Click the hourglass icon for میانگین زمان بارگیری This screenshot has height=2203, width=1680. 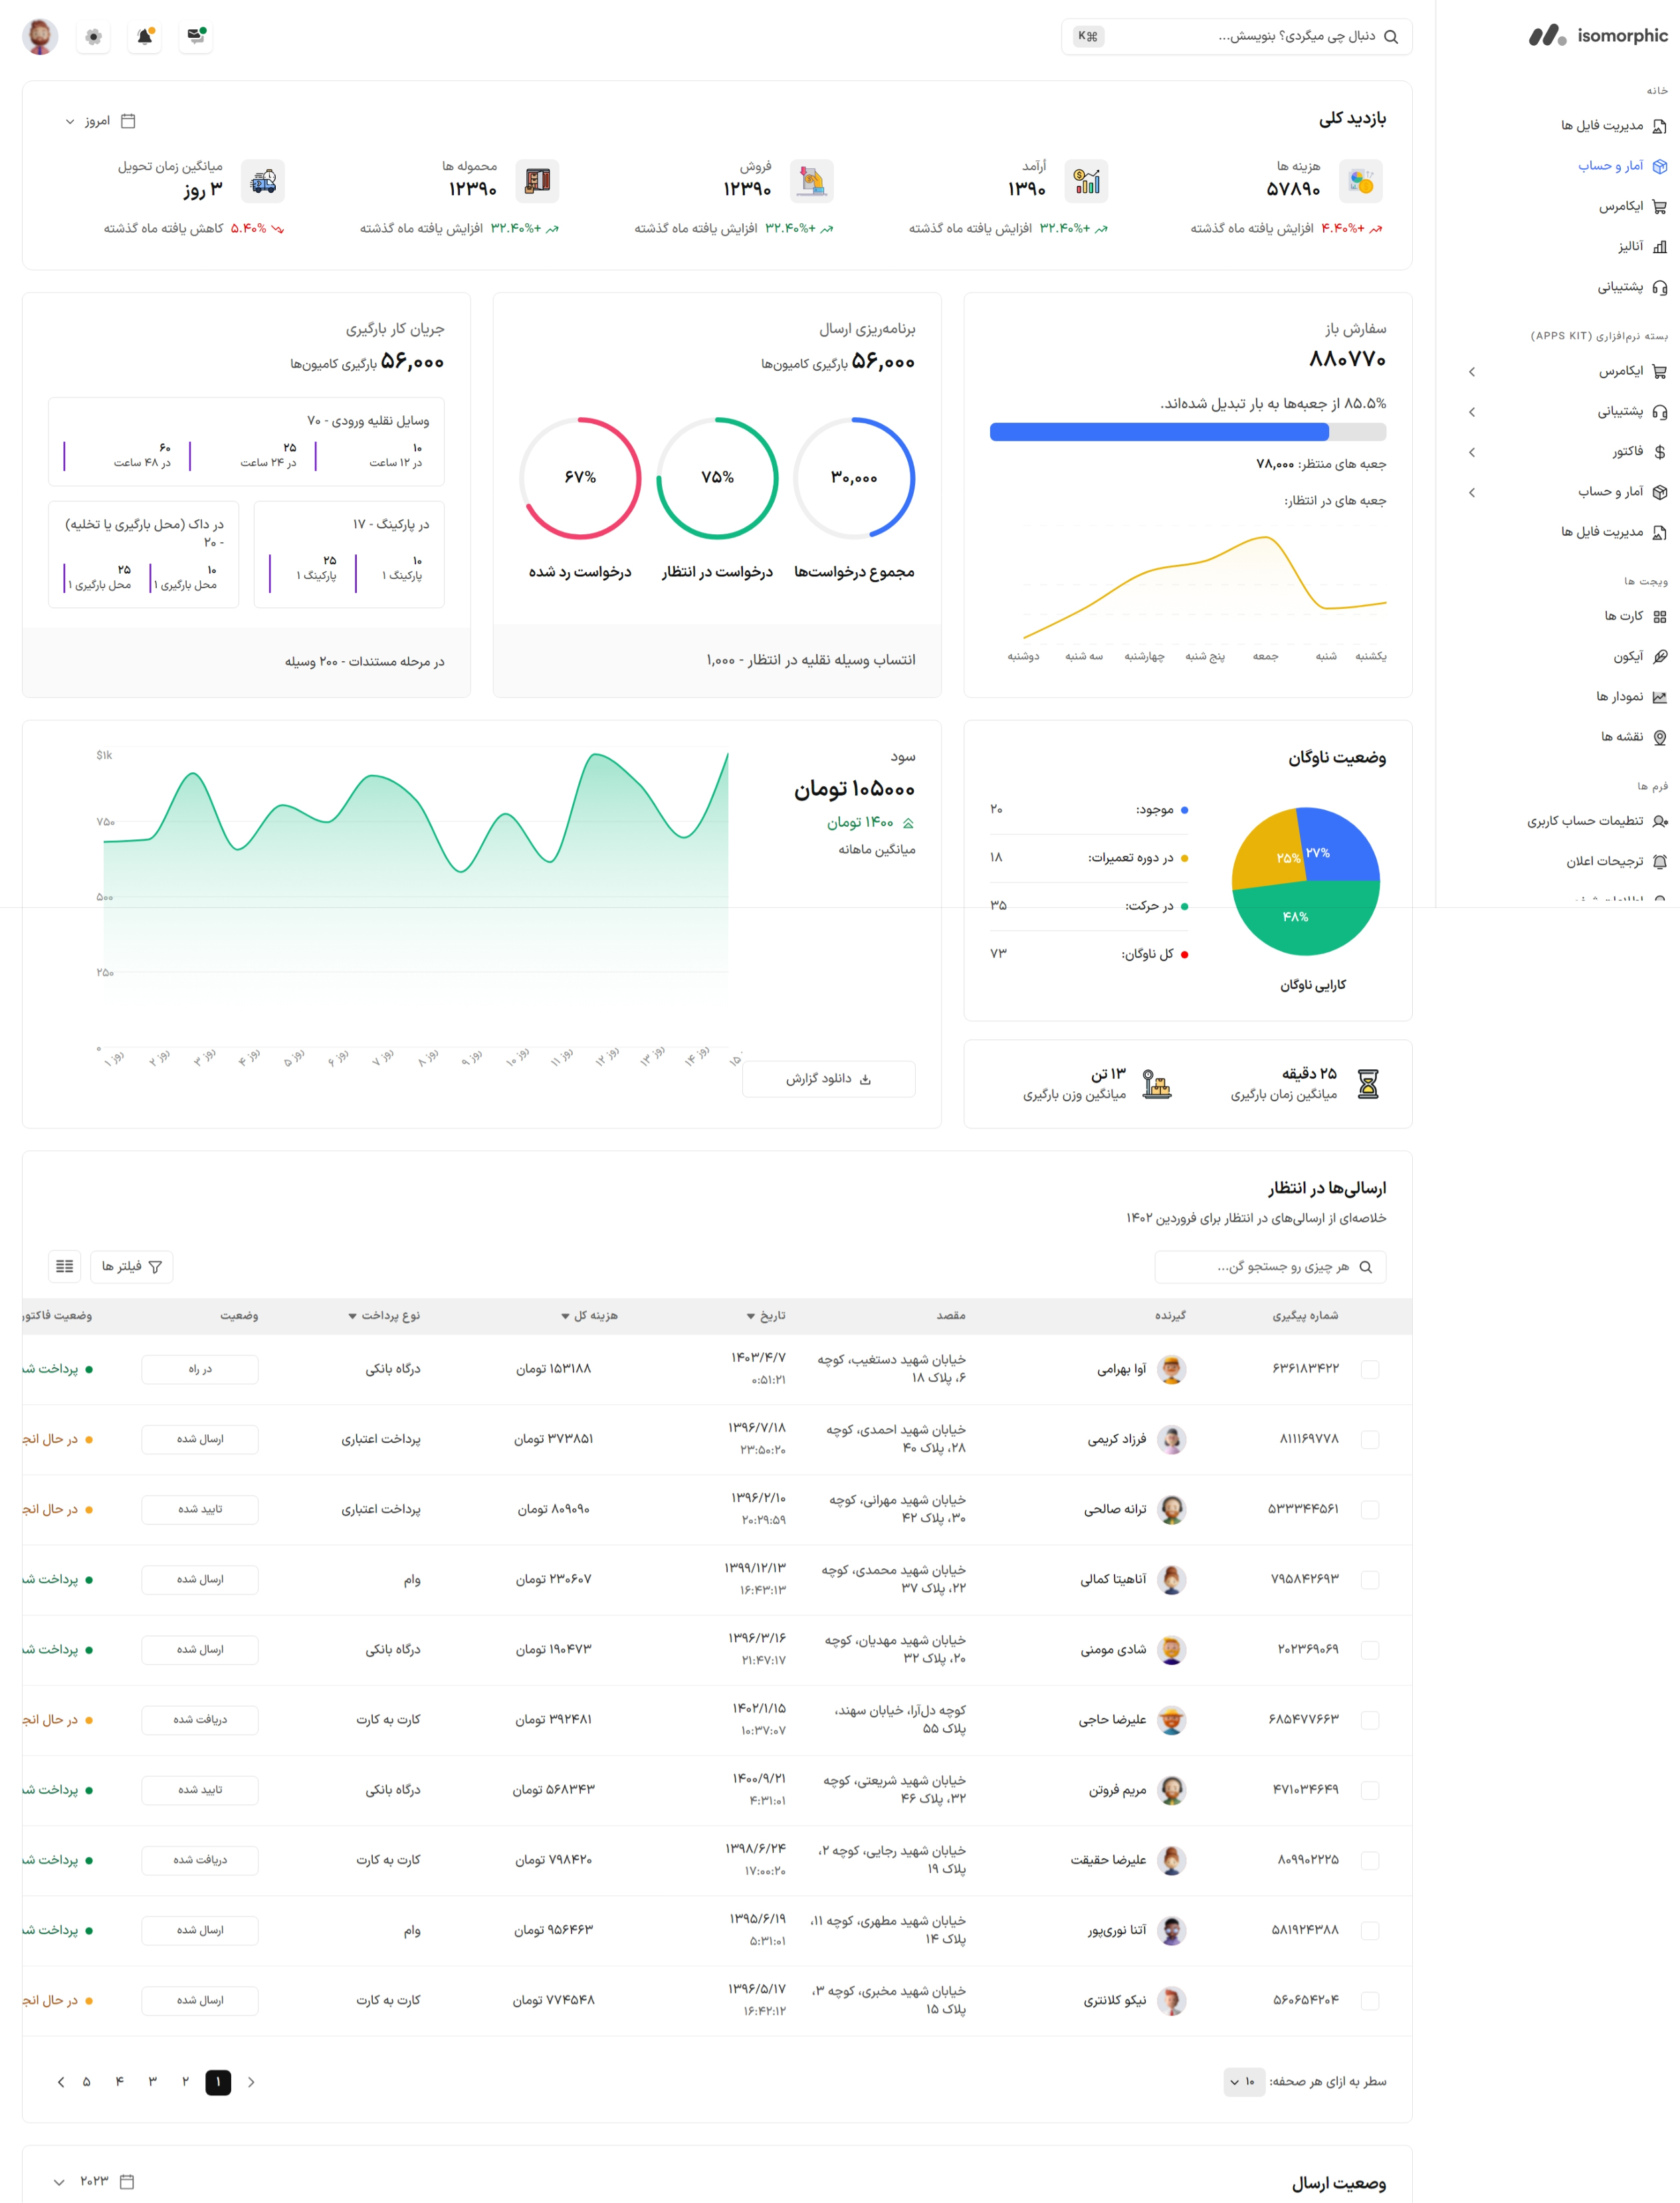(1368, 1084)
